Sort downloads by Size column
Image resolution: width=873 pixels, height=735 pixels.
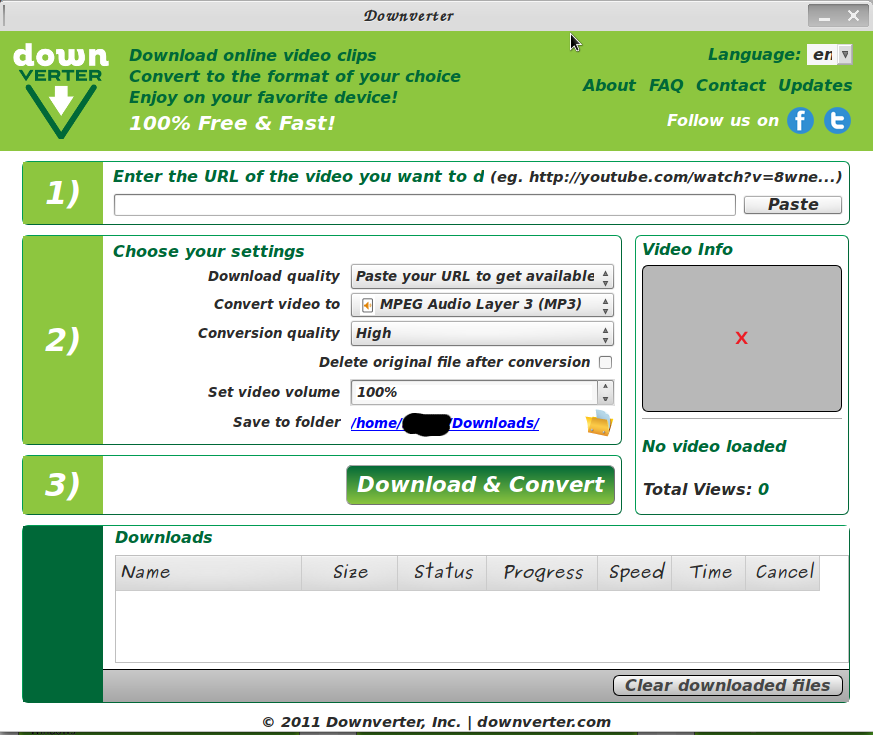tap(350, 572)
